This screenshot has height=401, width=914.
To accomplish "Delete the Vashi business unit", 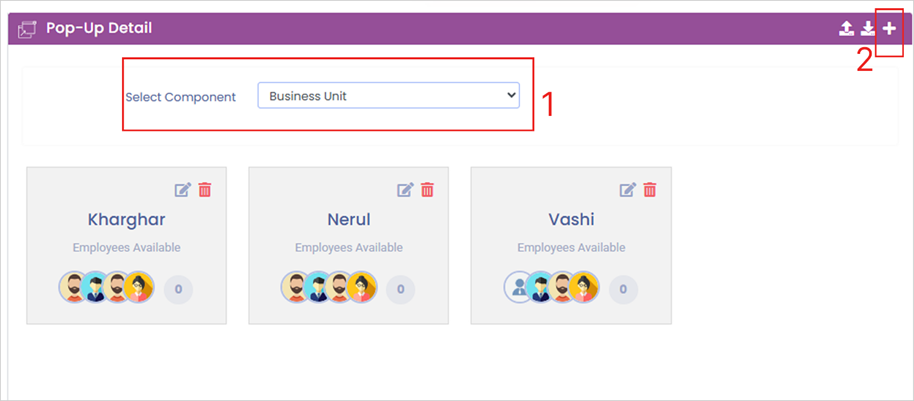I will click(x=649, y=190).
